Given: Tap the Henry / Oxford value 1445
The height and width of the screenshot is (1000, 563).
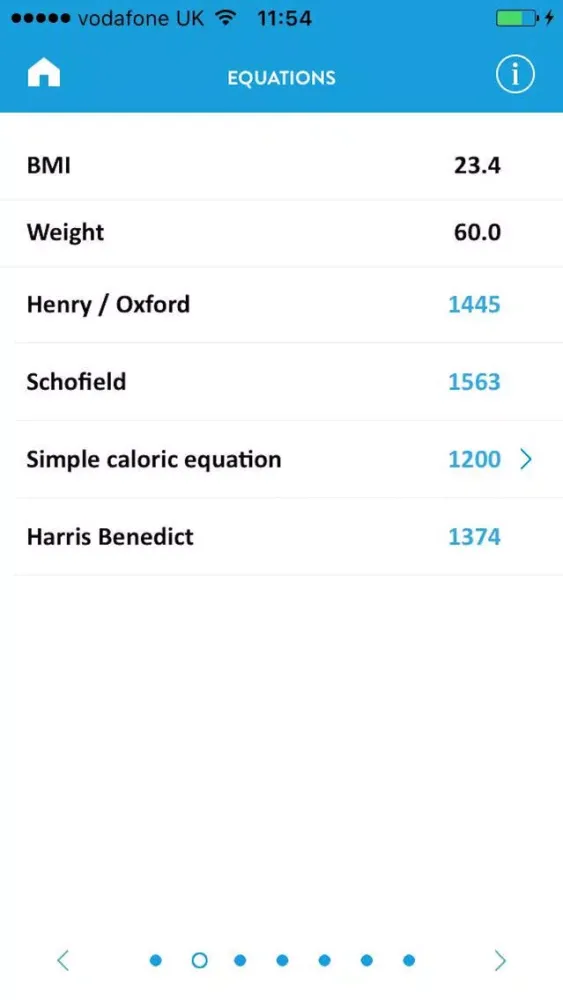Looking at the screenshot, I should pyautogui.click(x=474, y=305).
